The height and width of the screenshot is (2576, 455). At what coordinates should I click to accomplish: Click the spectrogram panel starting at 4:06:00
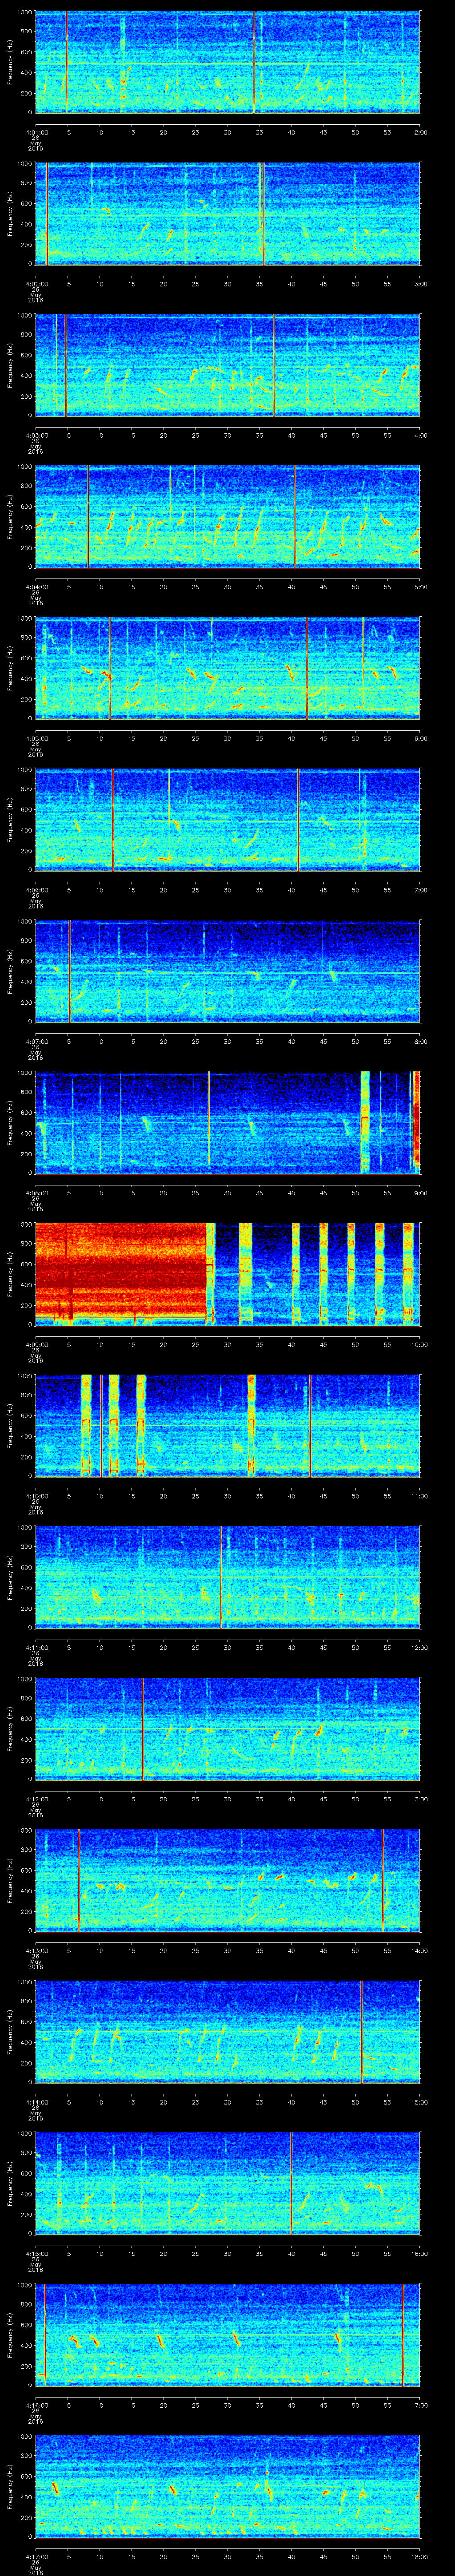point(228,820)
